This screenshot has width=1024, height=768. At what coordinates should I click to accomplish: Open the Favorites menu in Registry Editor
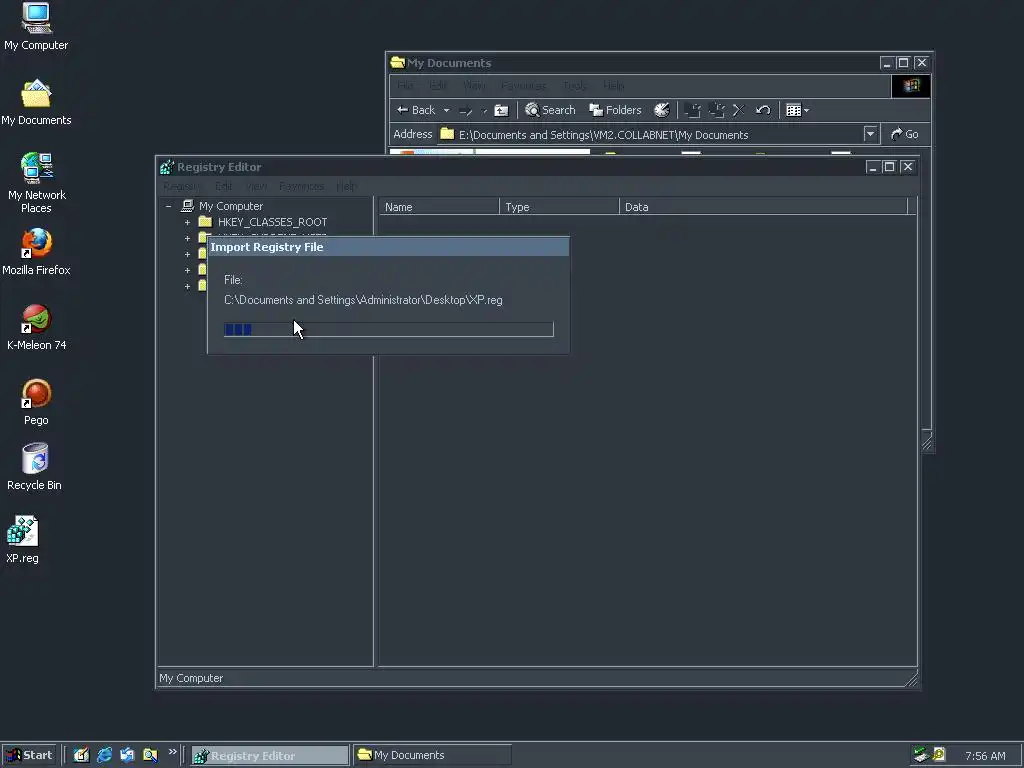301,187
